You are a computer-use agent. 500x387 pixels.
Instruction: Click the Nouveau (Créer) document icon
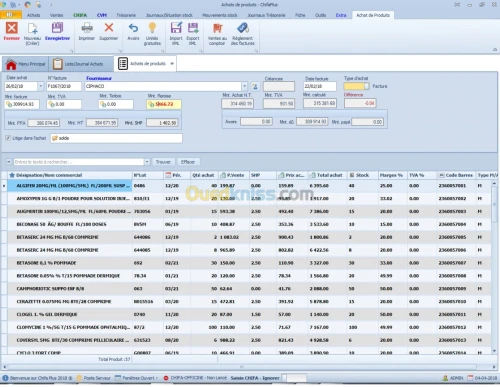[32, 28]
